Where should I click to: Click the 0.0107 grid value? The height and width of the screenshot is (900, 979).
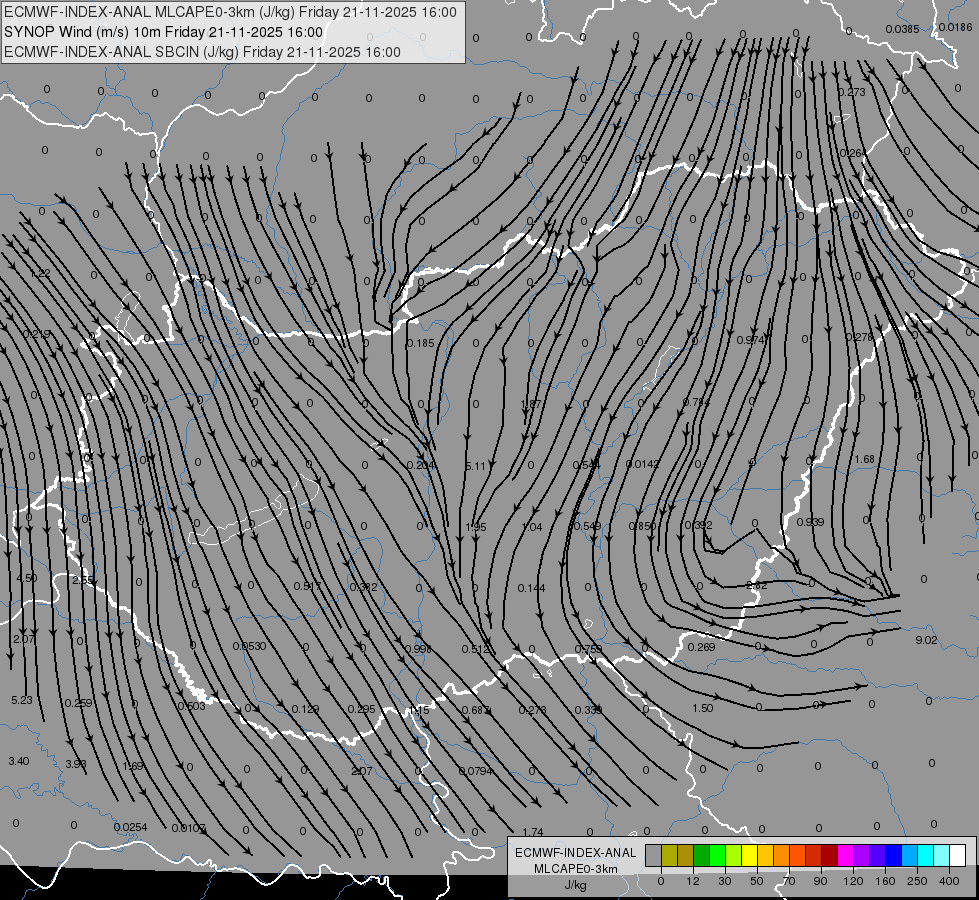point(189,828)
